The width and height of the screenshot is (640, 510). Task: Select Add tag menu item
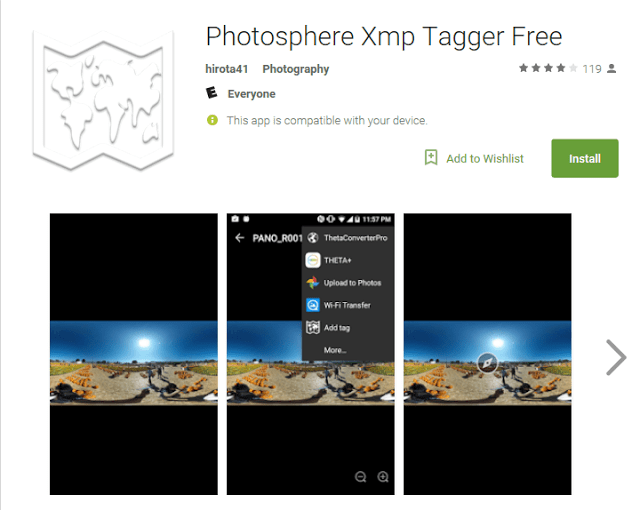348,328
